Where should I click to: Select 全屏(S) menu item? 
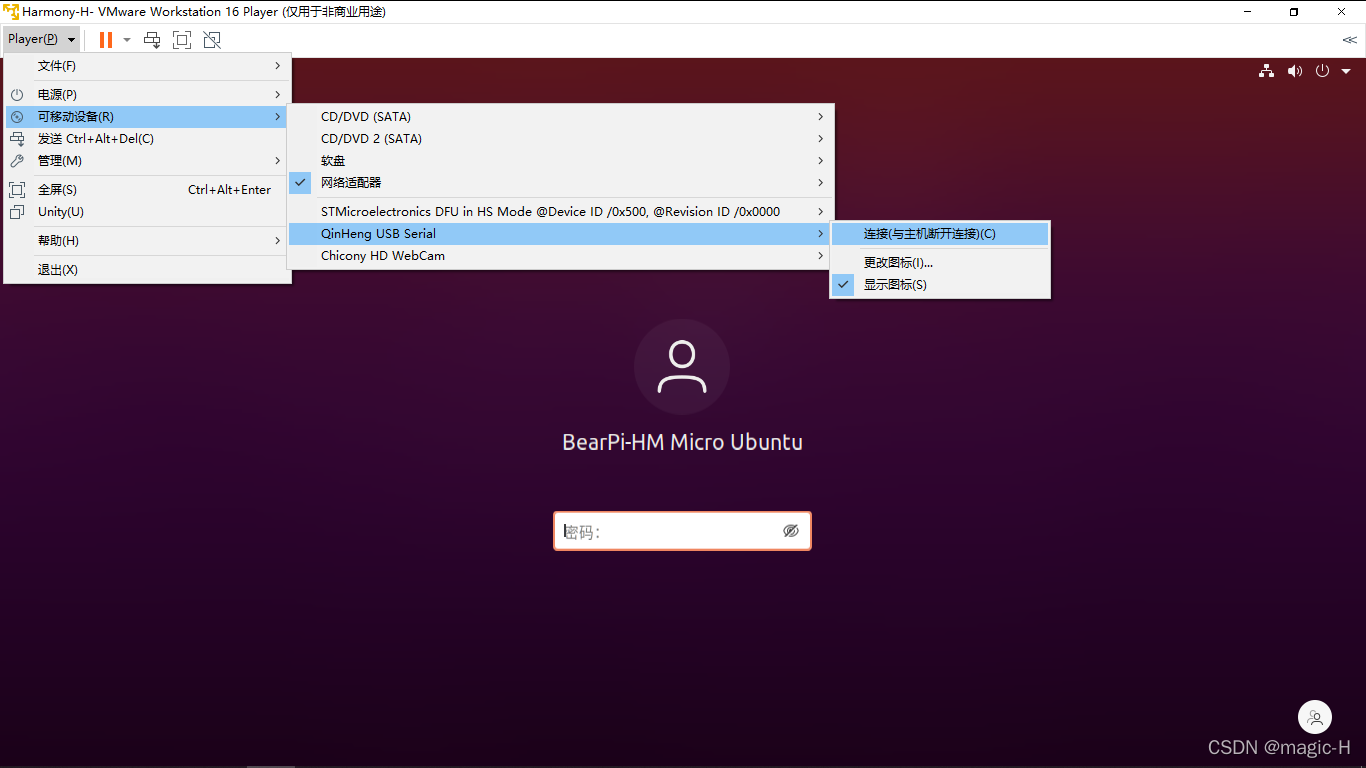pyautogui.click(x=148, y=190)
